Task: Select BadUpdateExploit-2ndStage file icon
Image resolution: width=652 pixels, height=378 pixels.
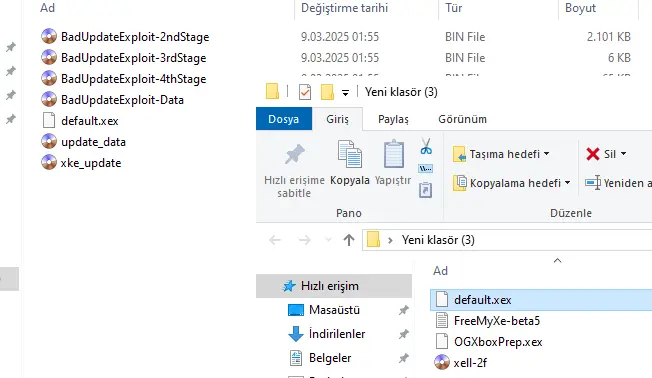Action: tap(49, 37)
